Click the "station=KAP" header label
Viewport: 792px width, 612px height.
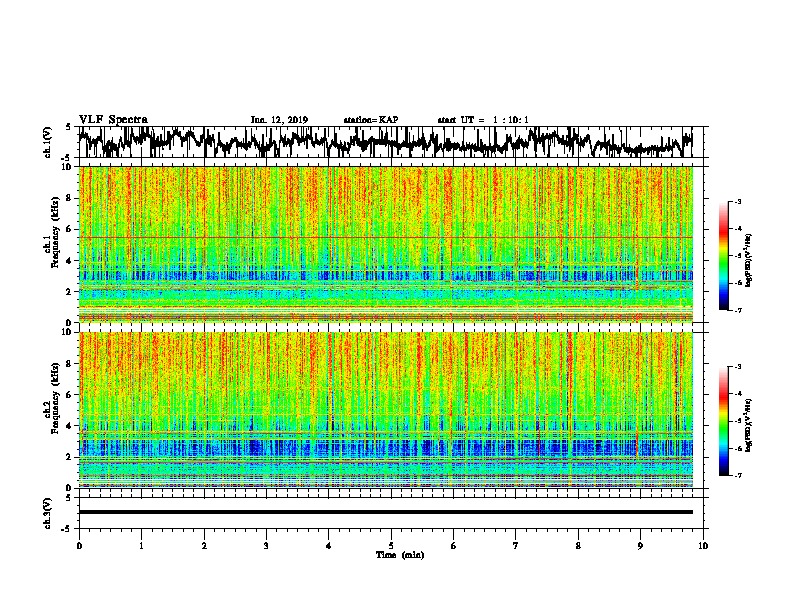(371, 120)
